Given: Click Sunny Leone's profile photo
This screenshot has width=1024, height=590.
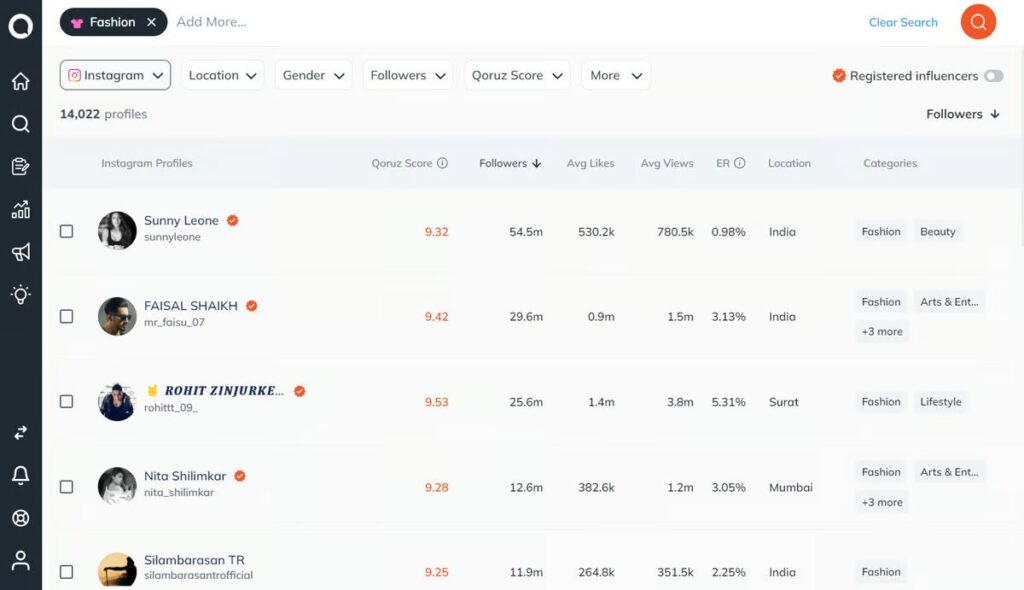Looking at the screenshot, I should pyautogui.click(x=117, y=231).
